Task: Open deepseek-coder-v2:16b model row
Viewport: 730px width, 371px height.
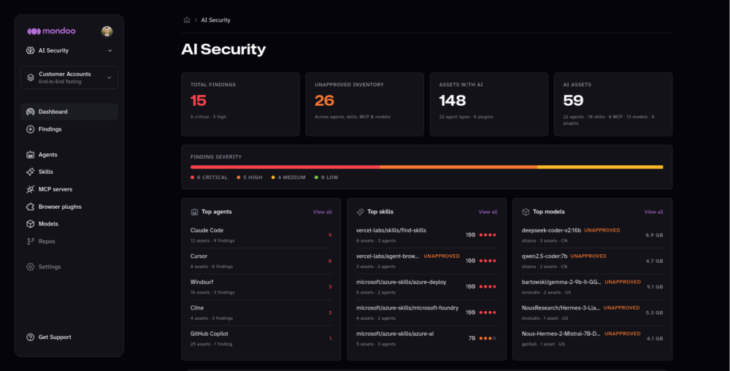Action: click(593, 235)
